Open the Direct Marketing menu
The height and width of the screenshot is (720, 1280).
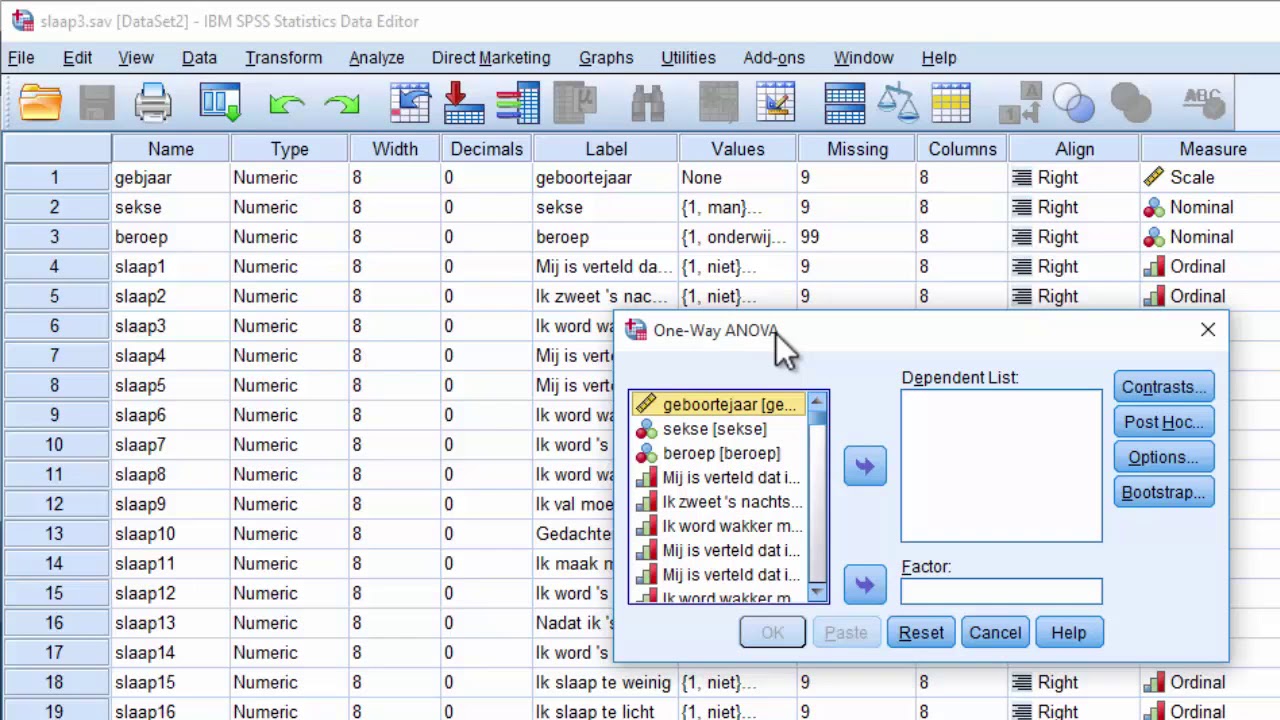[x=491, y=58]
